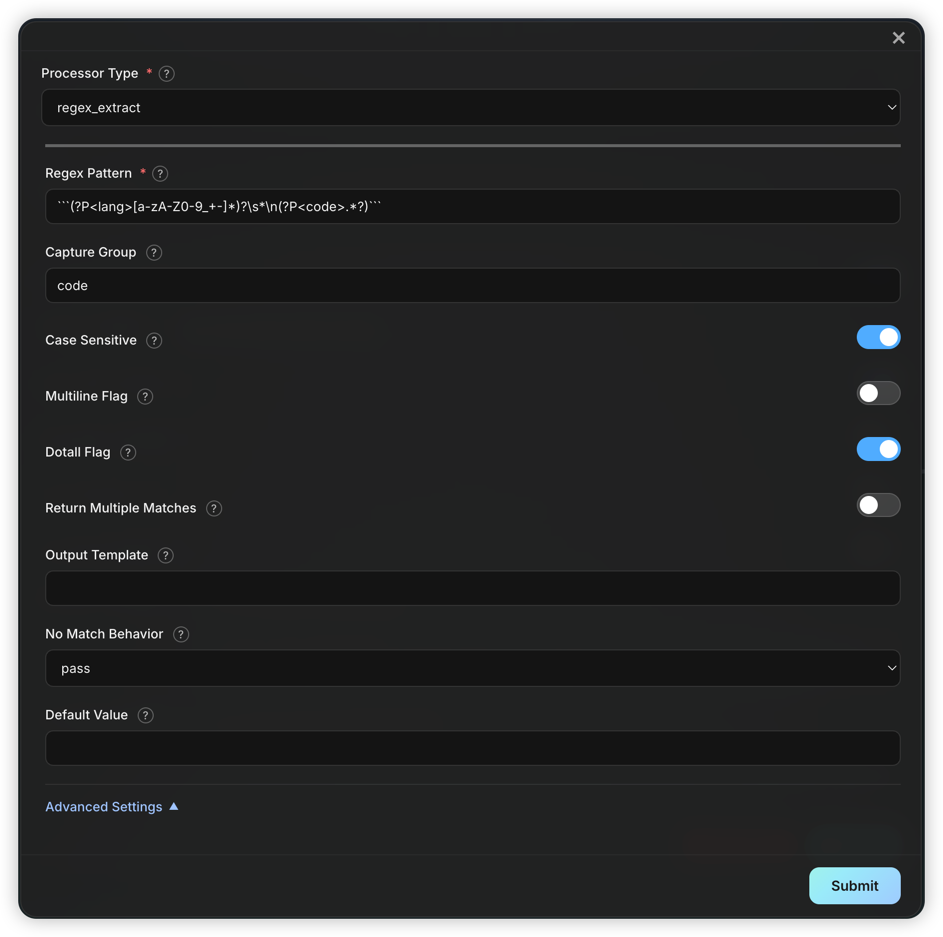Click the Regex Pattern help icon
This screenshot has width=943, height=937.
tap(160, 174)
